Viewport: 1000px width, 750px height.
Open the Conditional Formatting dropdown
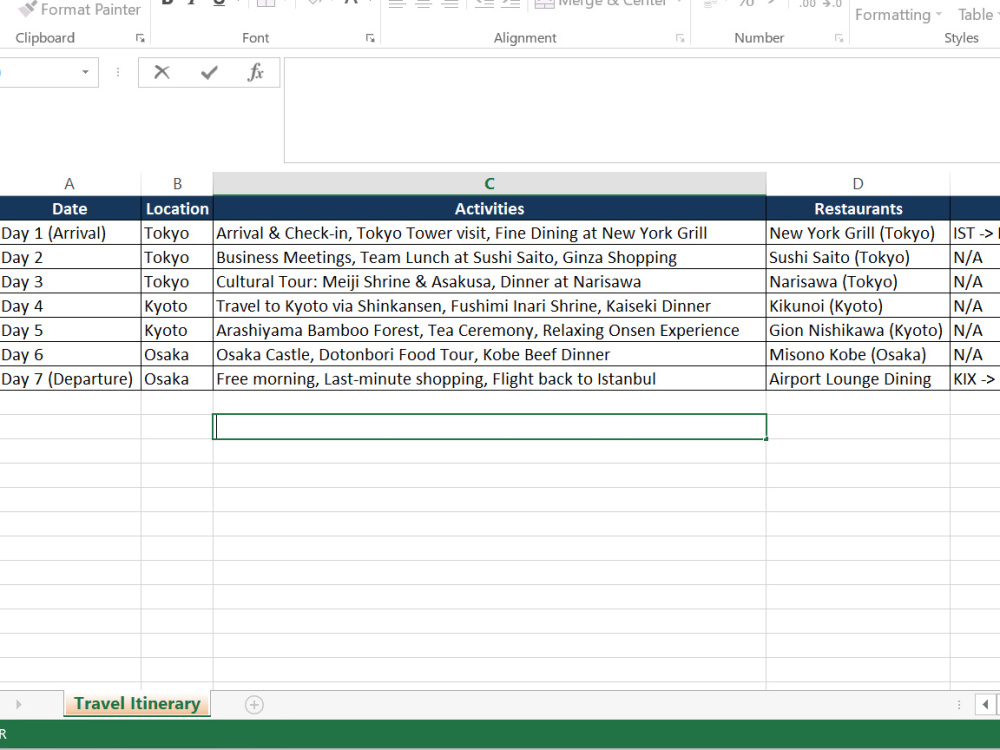point(898,15)
